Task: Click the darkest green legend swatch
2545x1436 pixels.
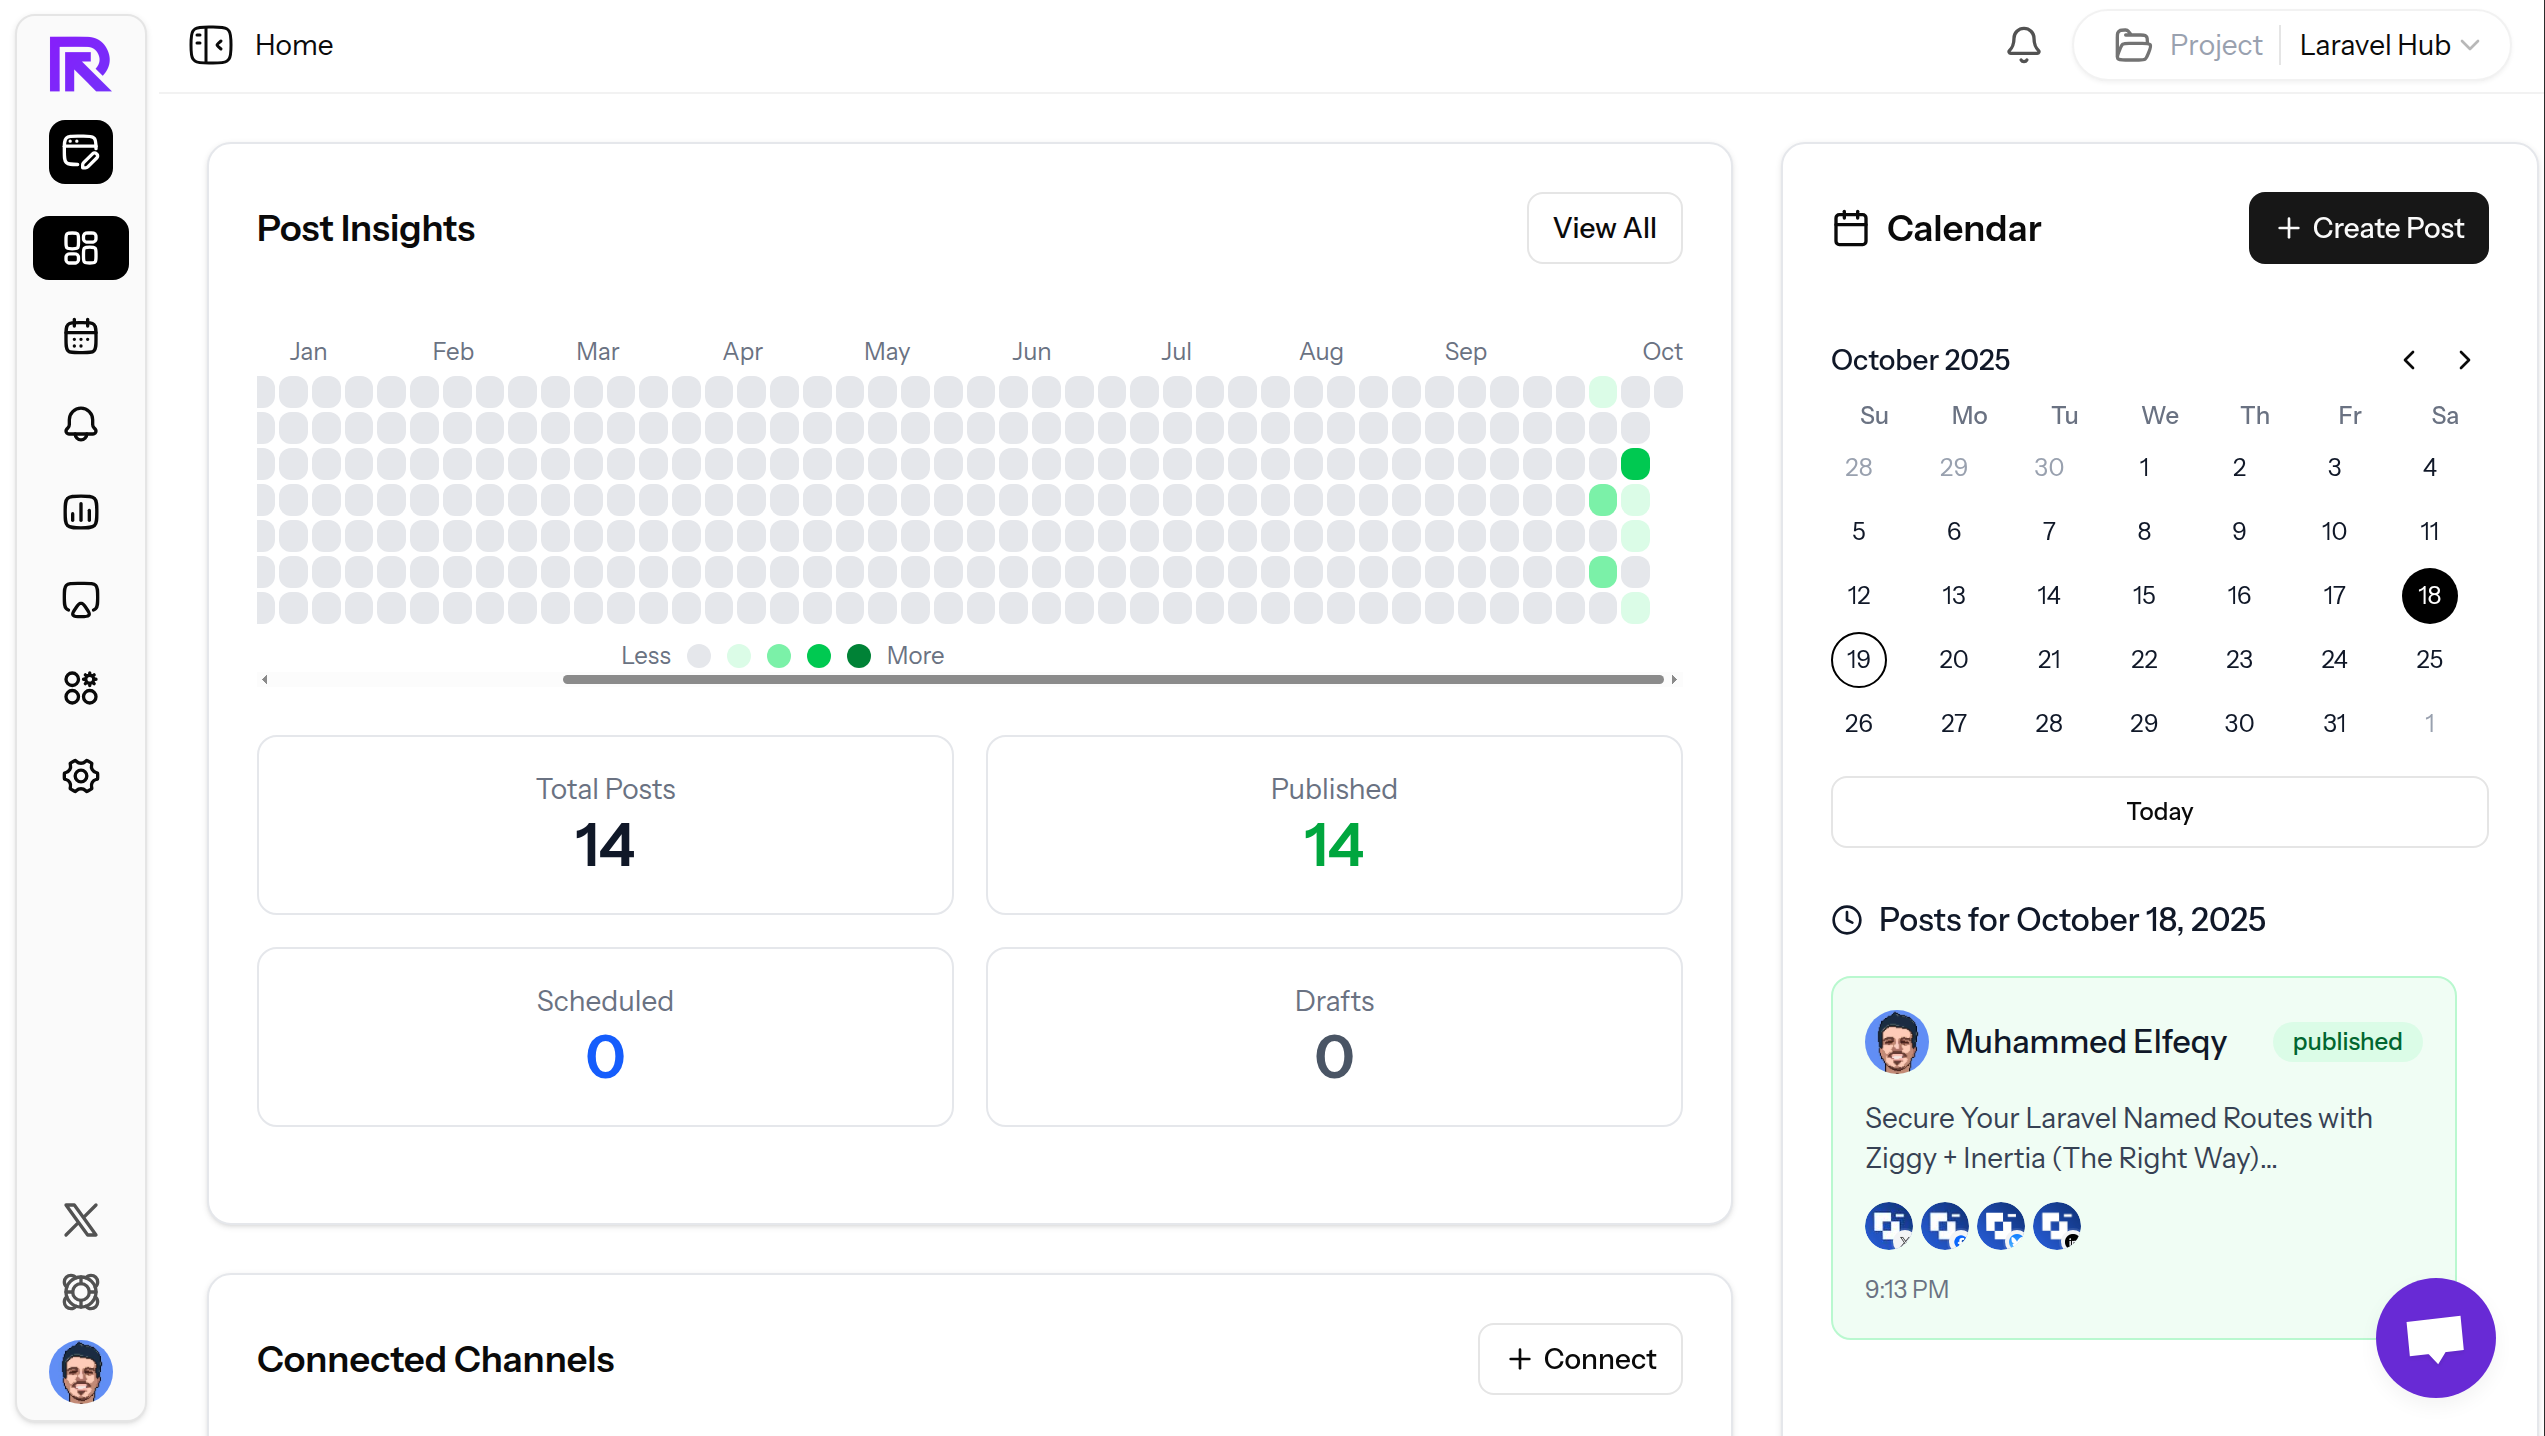Action: (x=858, y=656)
